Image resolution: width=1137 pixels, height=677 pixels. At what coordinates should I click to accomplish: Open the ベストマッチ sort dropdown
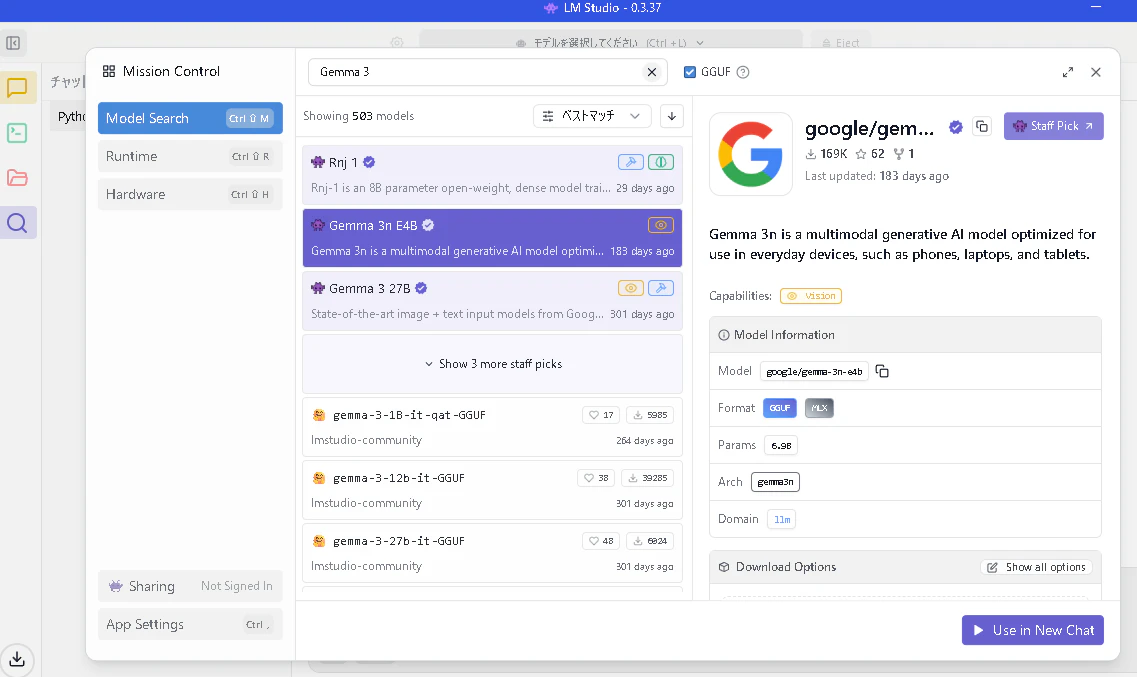point(592,116)
